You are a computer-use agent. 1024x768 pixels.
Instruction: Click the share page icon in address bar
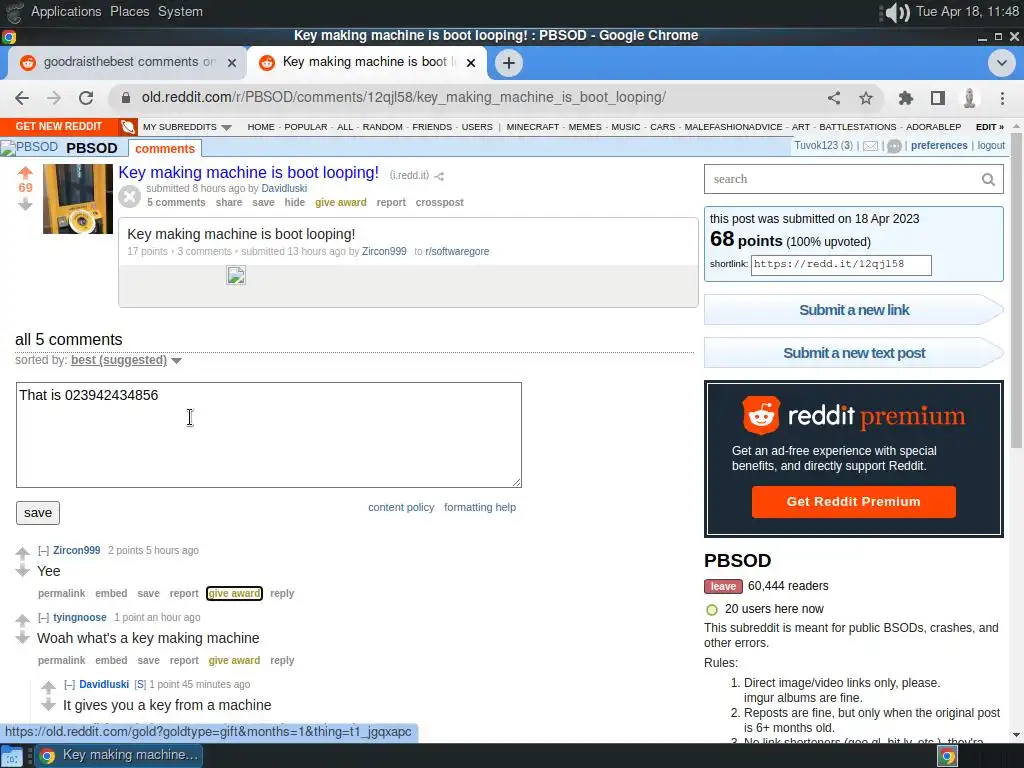coord(834,98)
